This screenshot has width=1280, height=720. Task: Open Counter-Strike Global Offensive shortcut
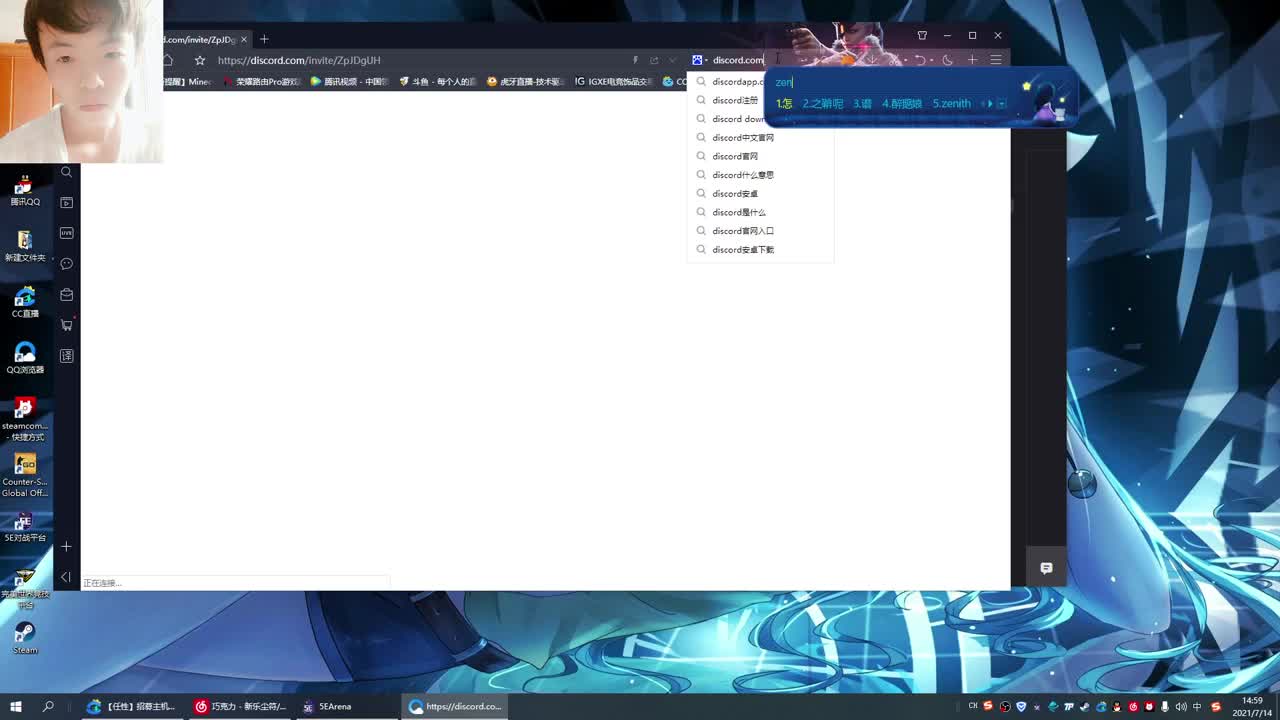pyautogui.click(x=25, y=476)
